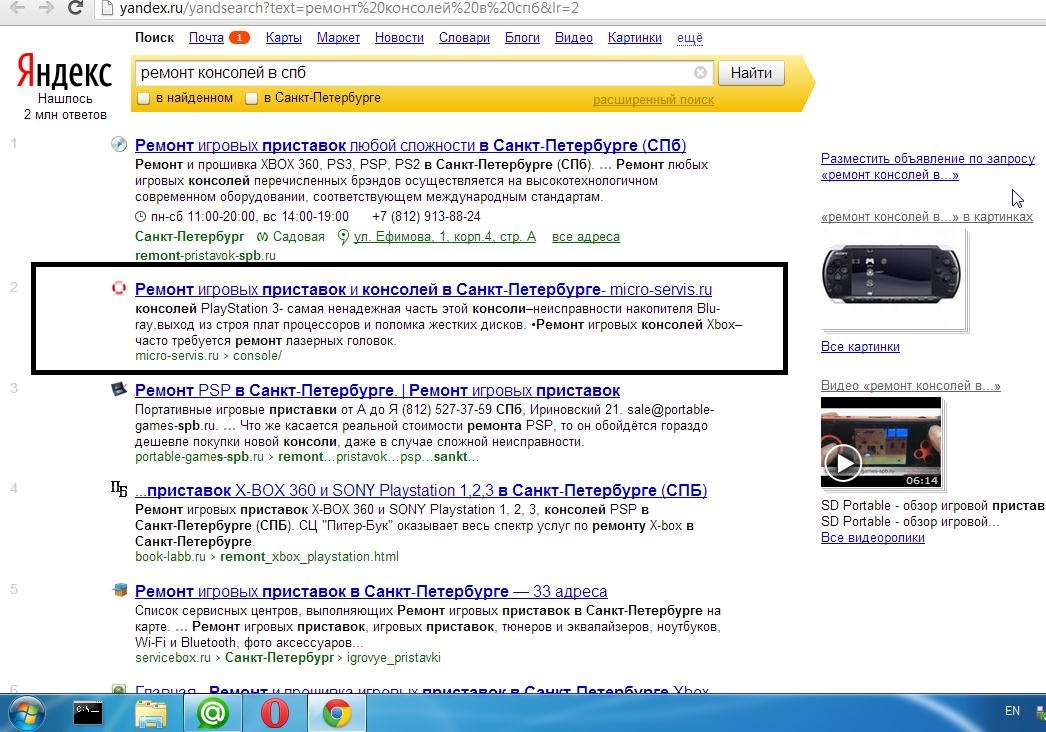1046x732 pixels.
Task: Click the clock icon beside working hours
Action: coord(140,217)
